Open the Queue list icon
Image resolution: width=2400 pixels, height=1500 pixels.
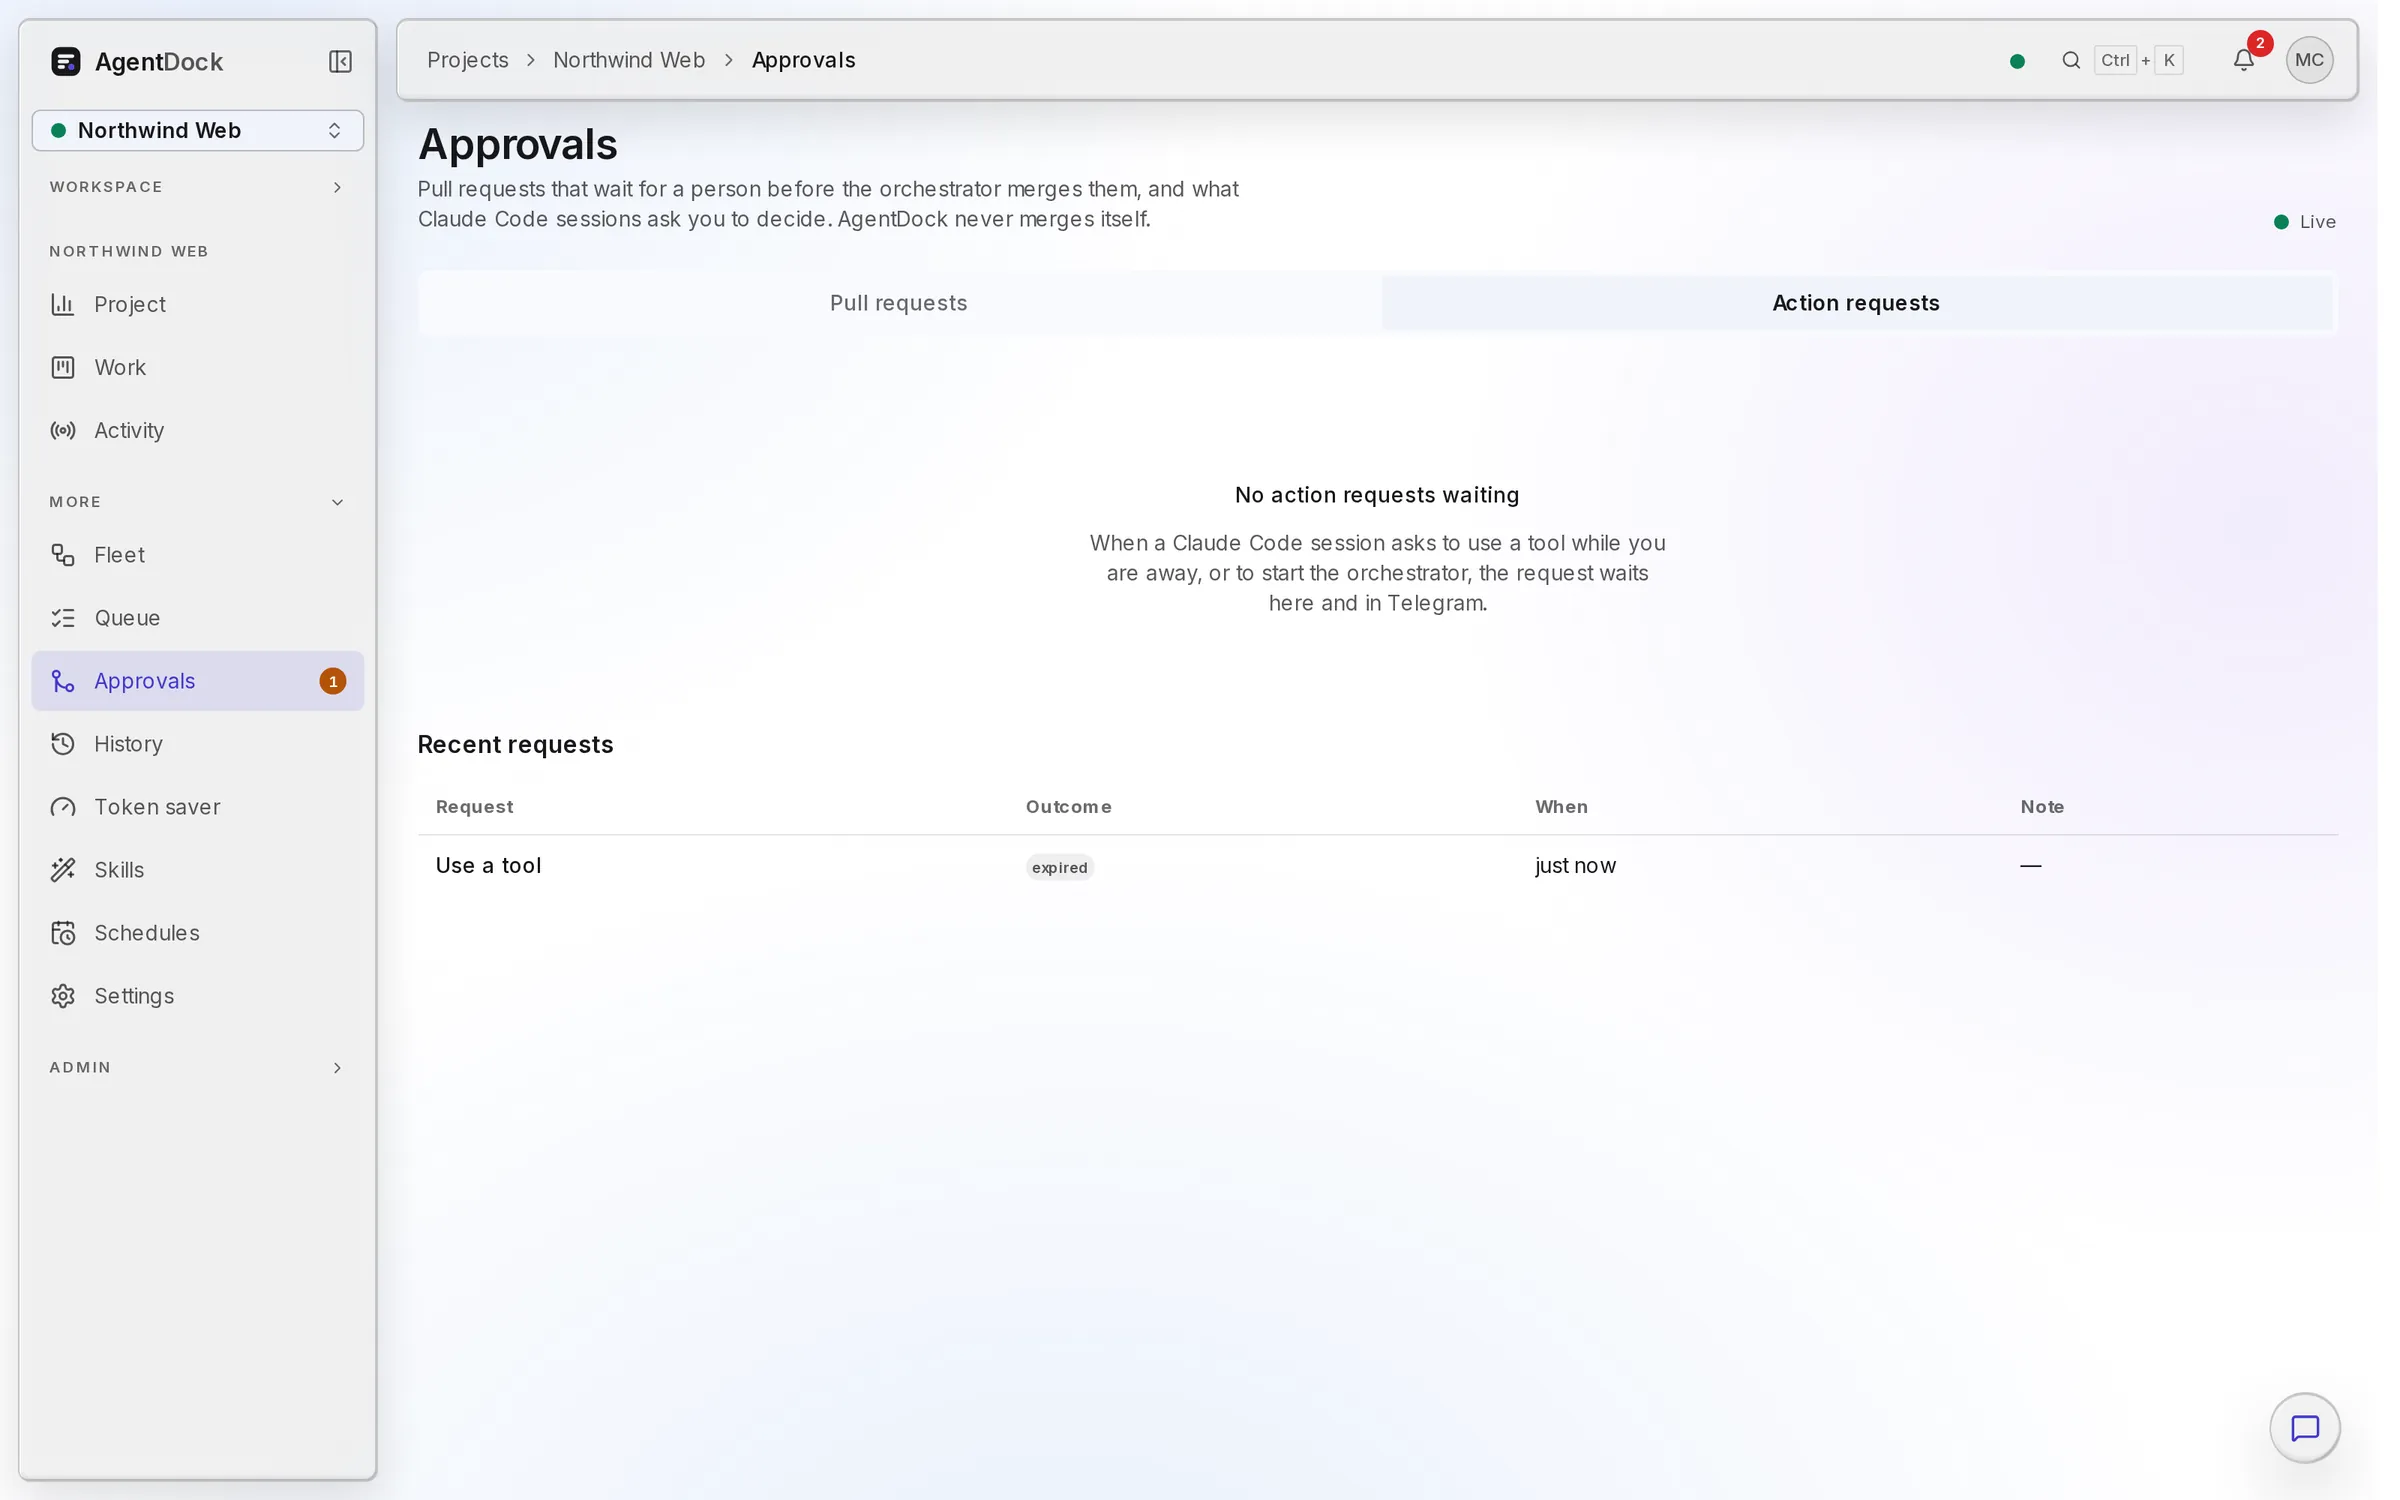coord(63,618)
